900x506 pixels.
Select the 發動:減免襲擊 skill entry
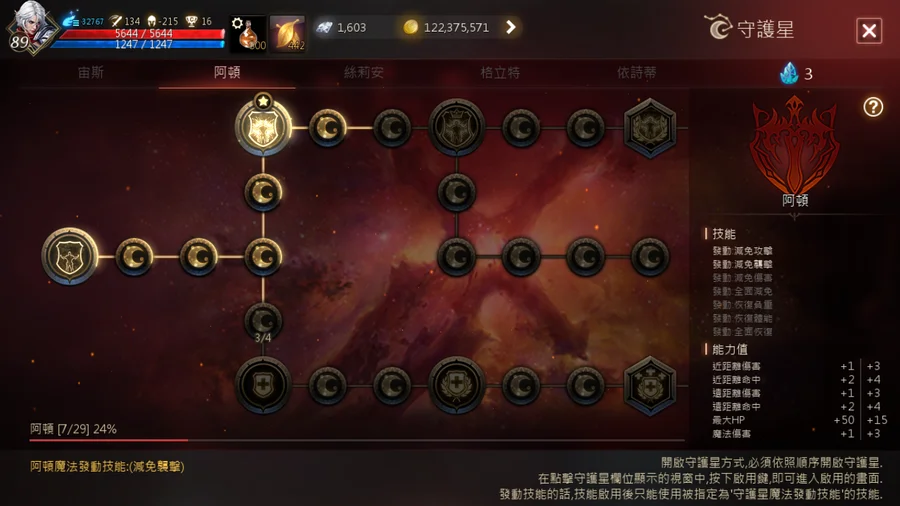pos(742,264)
